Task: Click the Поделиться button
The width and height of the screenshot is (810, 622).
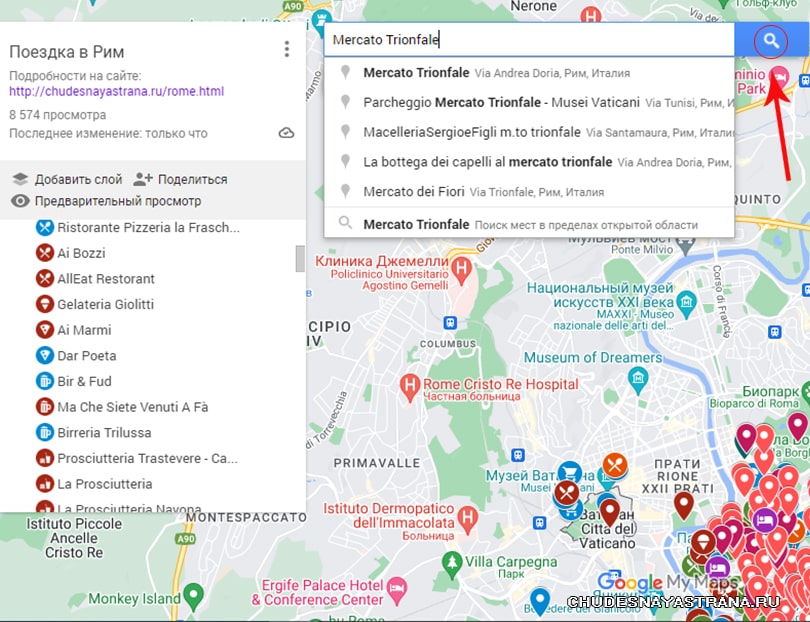Action: pyautogui.click(x=180, y=179)
